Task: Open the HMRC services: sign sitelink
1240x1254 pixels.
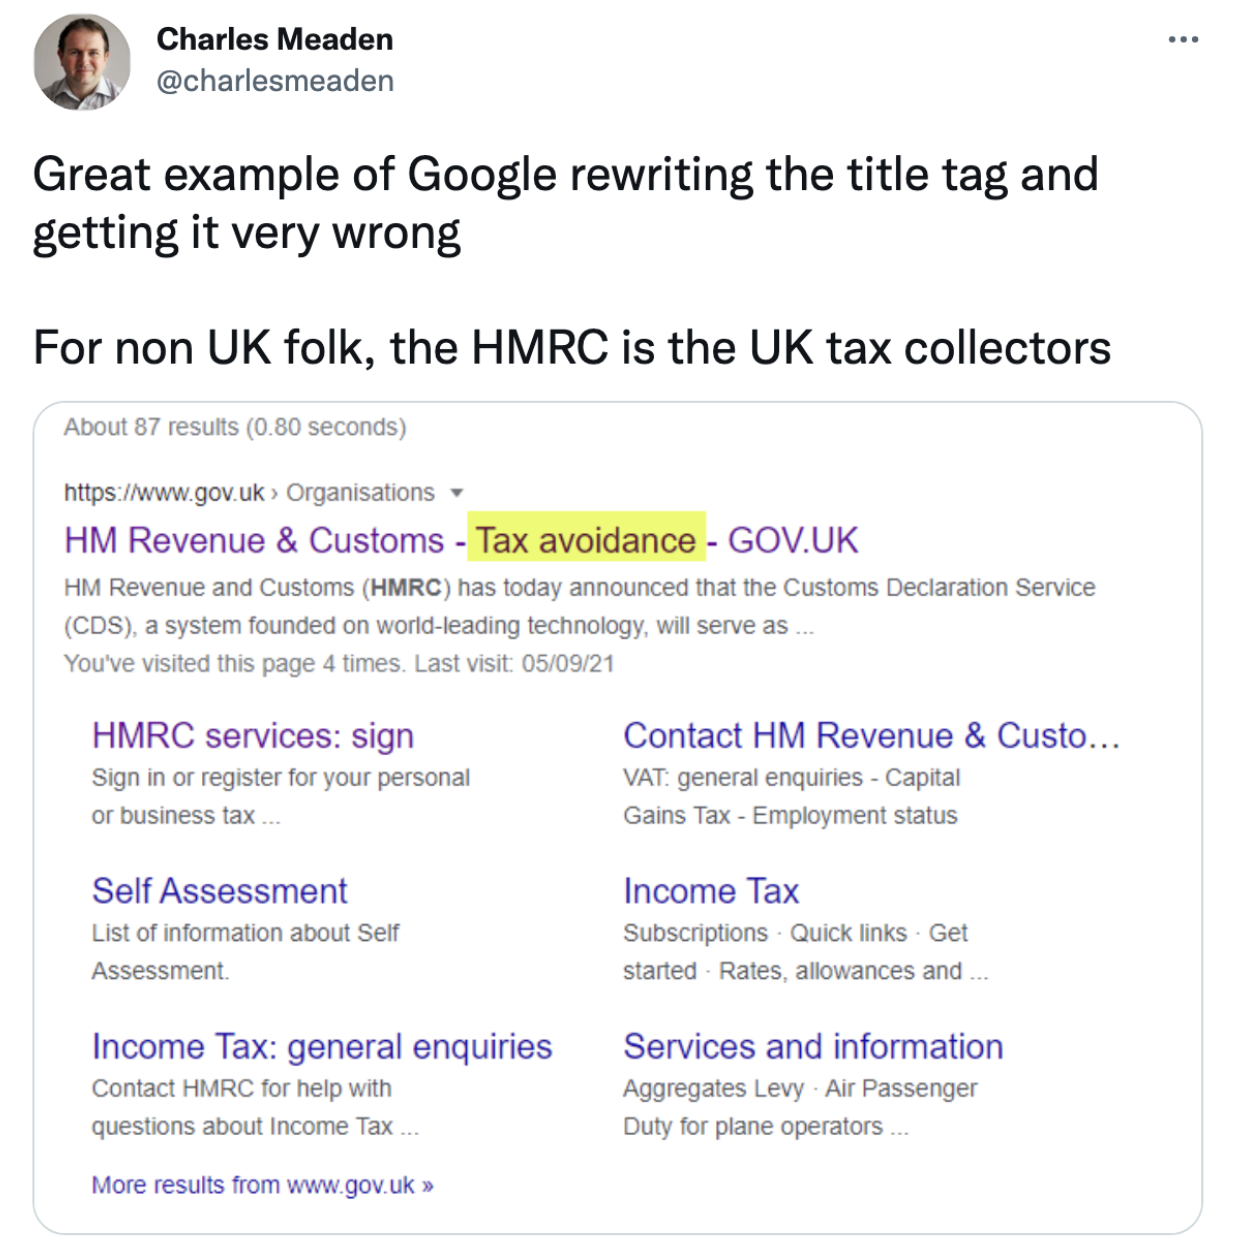Action: click(252, 736)
